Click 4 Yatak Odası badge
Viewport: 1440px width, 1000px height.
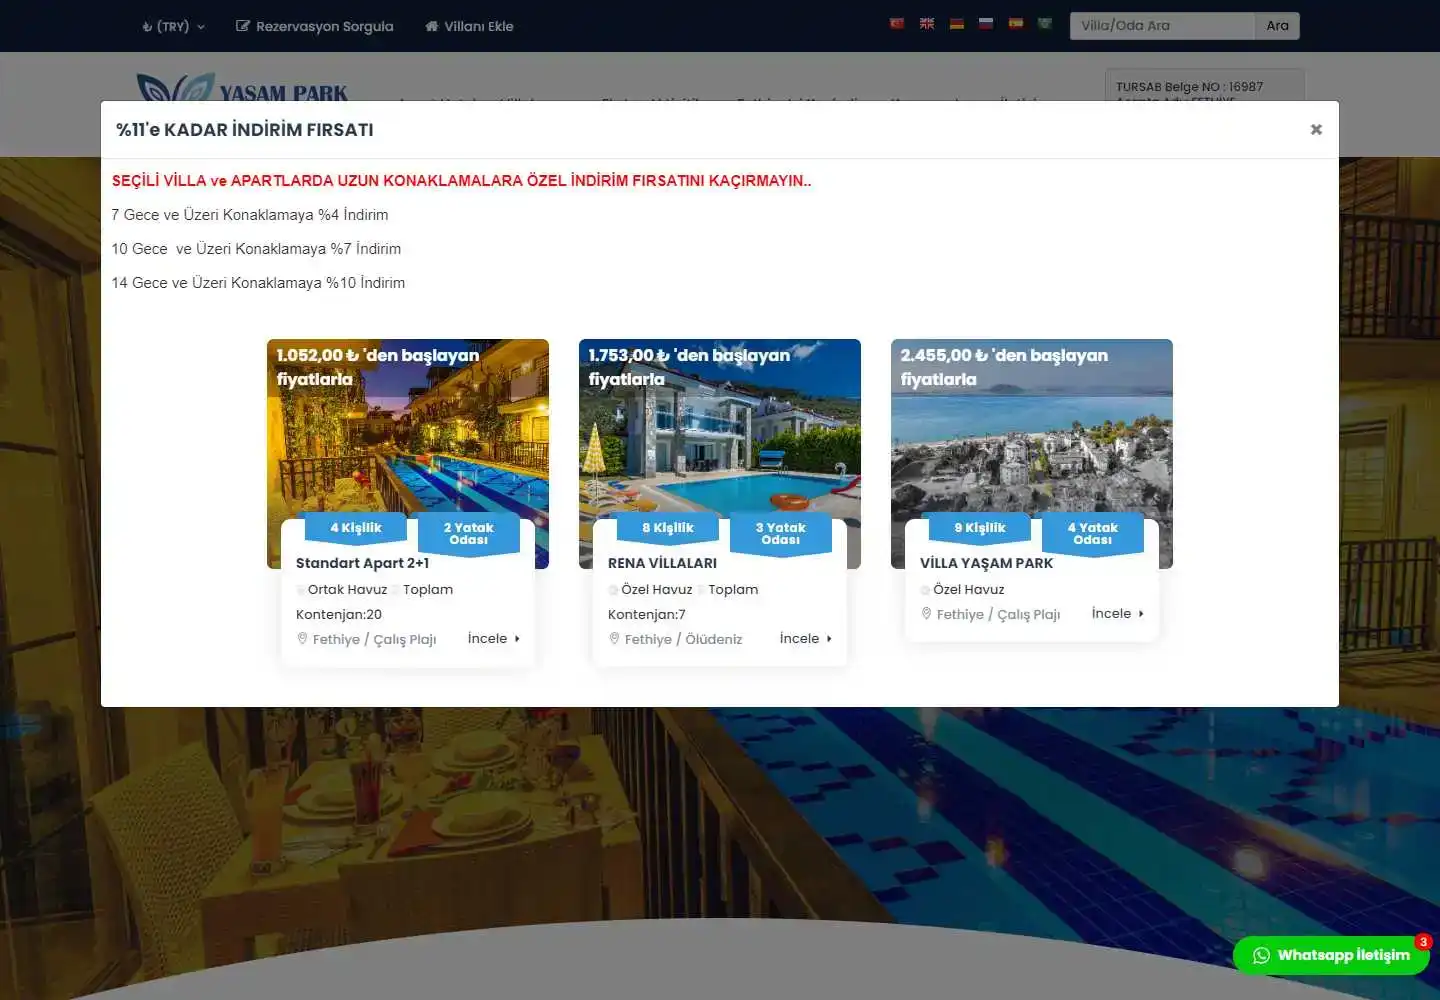tap(1093, 533)
